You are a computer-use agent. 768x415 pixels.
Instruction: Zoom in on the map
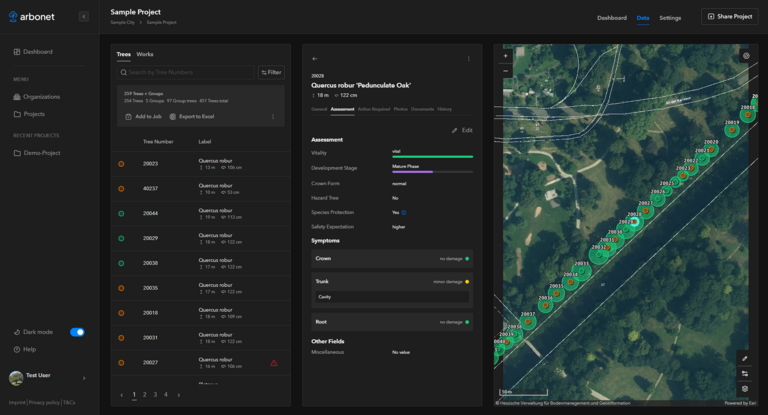coord(506,56)
